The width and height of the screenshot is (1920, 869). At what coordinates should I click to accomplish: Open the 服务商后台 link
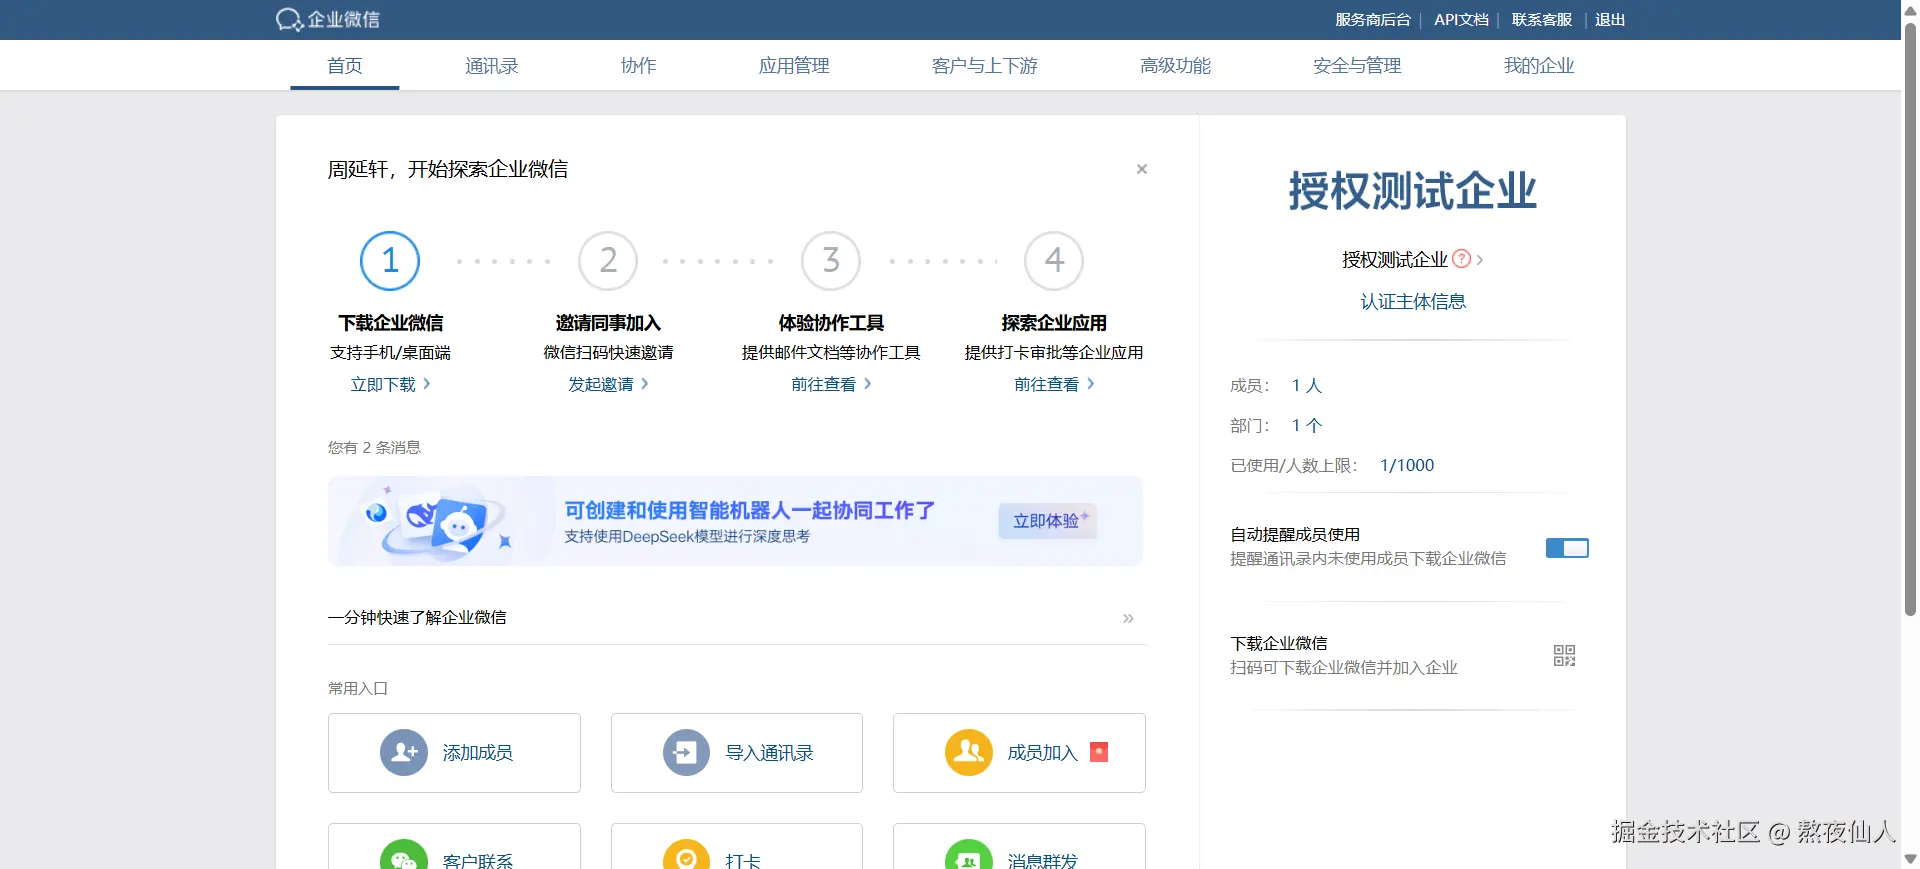[1372, 20]
